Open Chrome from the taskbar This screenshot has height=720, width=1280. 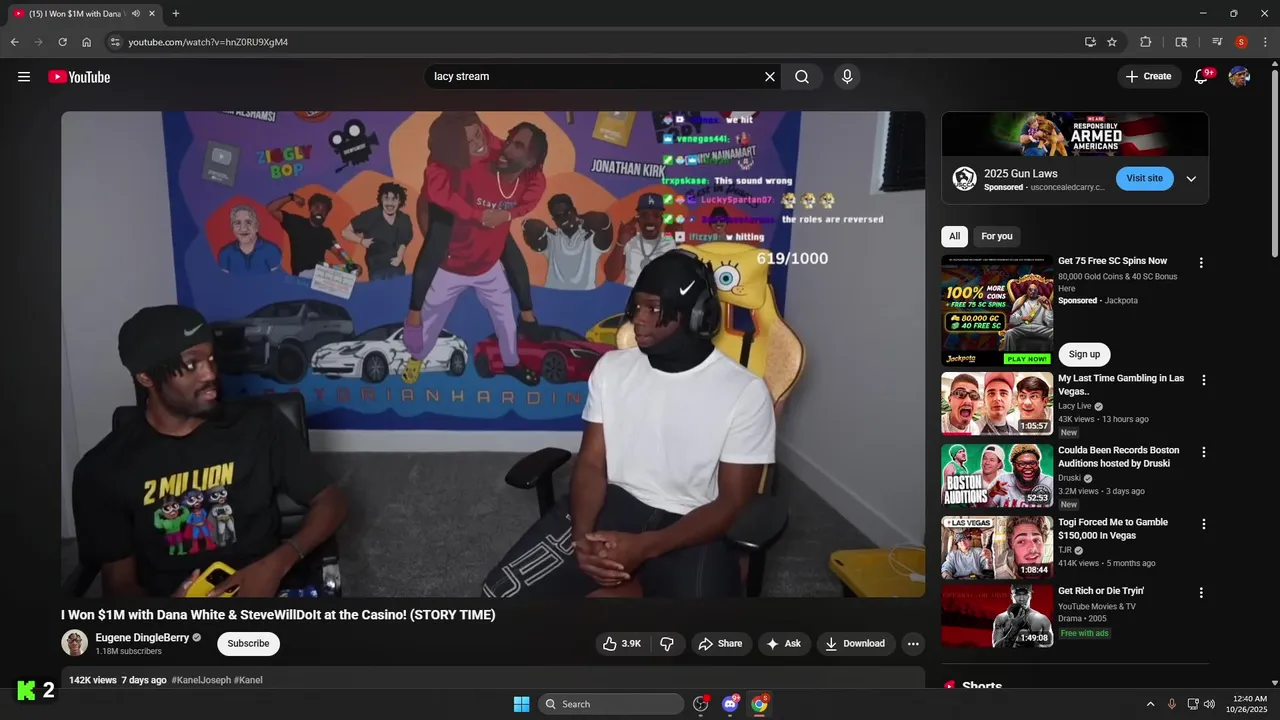[760, 704]
